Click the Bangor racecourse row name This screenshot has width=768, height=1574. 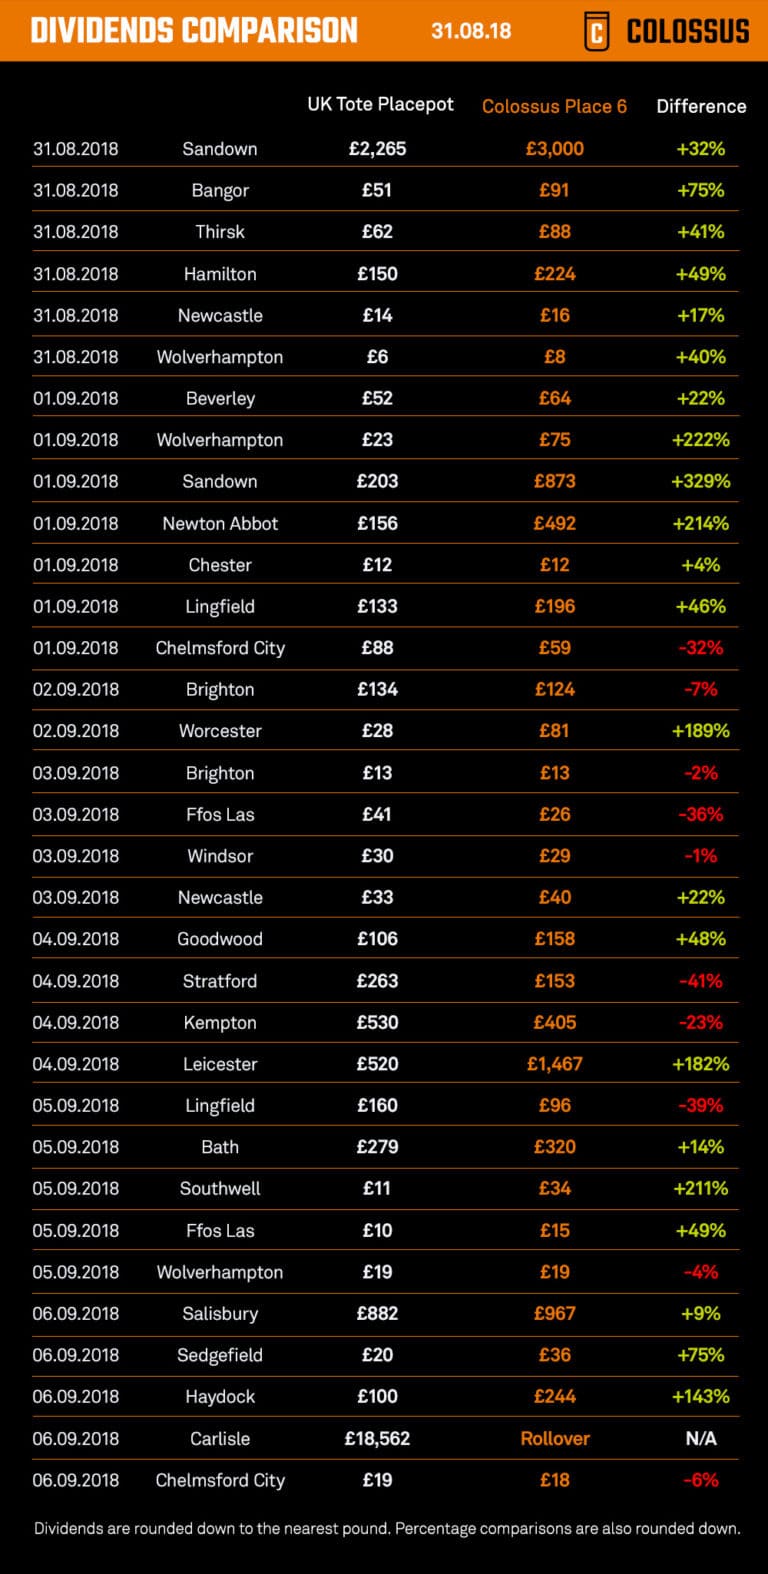click(x=220, y=190)
